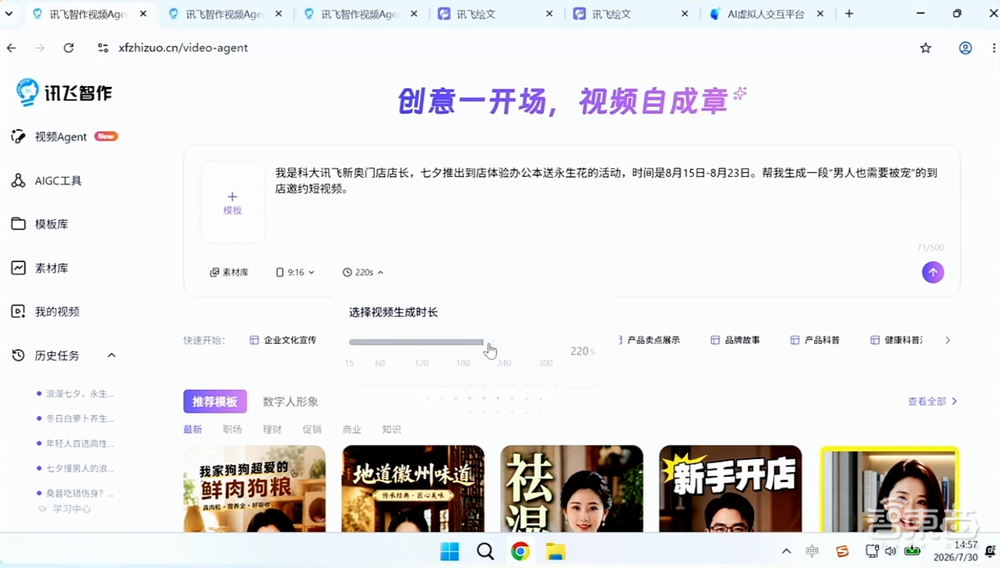Screen dimensions: 1000x568
Task: Set the duration to the 300 mark
Action: [x=545, y=363]
